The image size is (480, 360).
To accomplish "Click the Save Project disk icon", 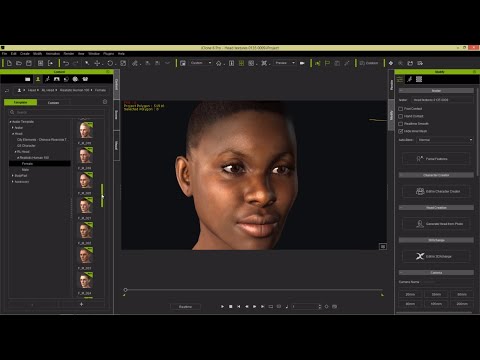I will [29, 63].
